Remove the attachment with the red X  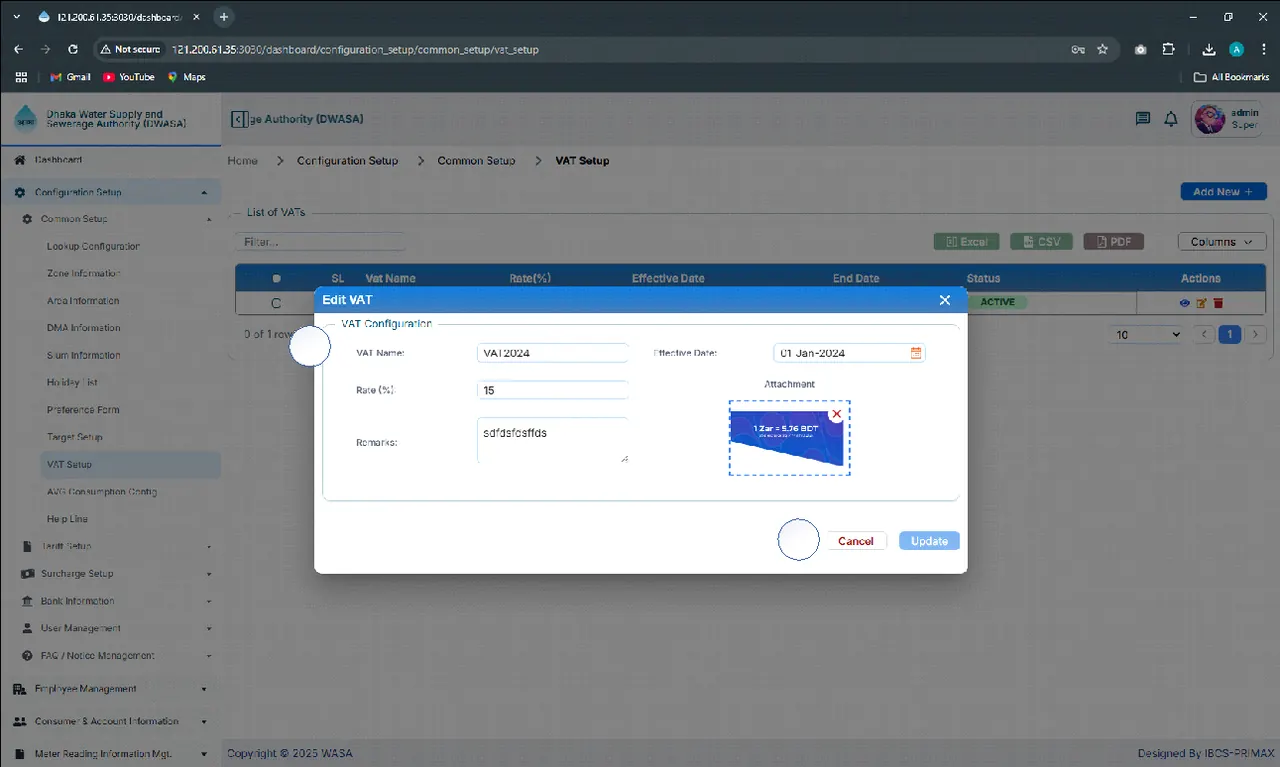click(x=837, y=414)
